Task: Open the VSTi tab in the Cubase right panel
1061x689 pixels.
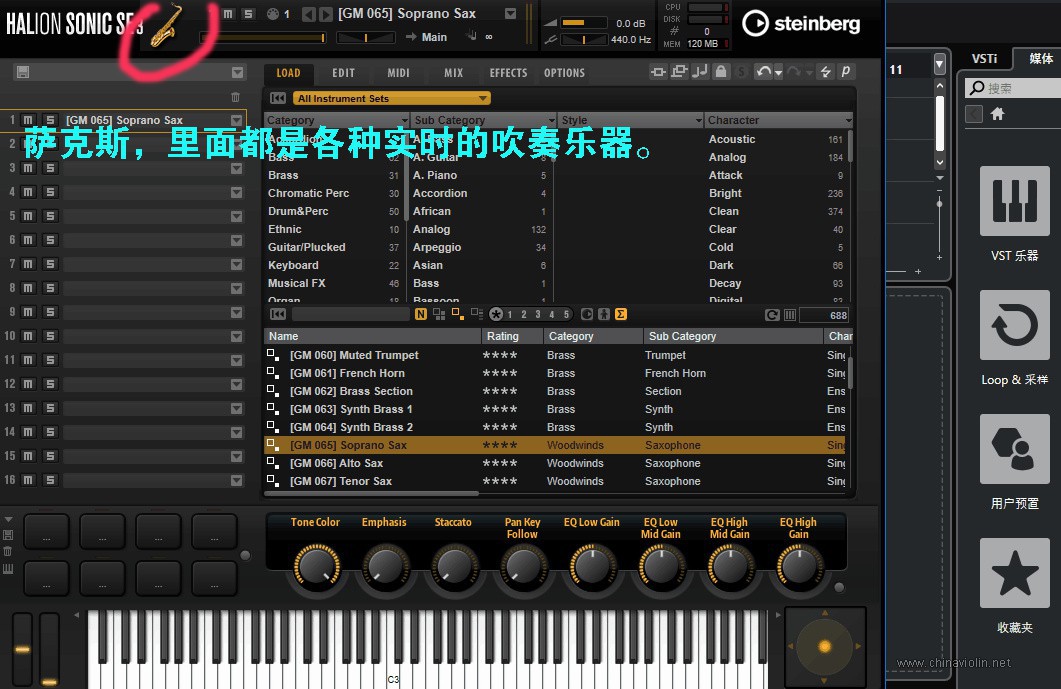Action: pyautogui.click(x=985, y=59)
